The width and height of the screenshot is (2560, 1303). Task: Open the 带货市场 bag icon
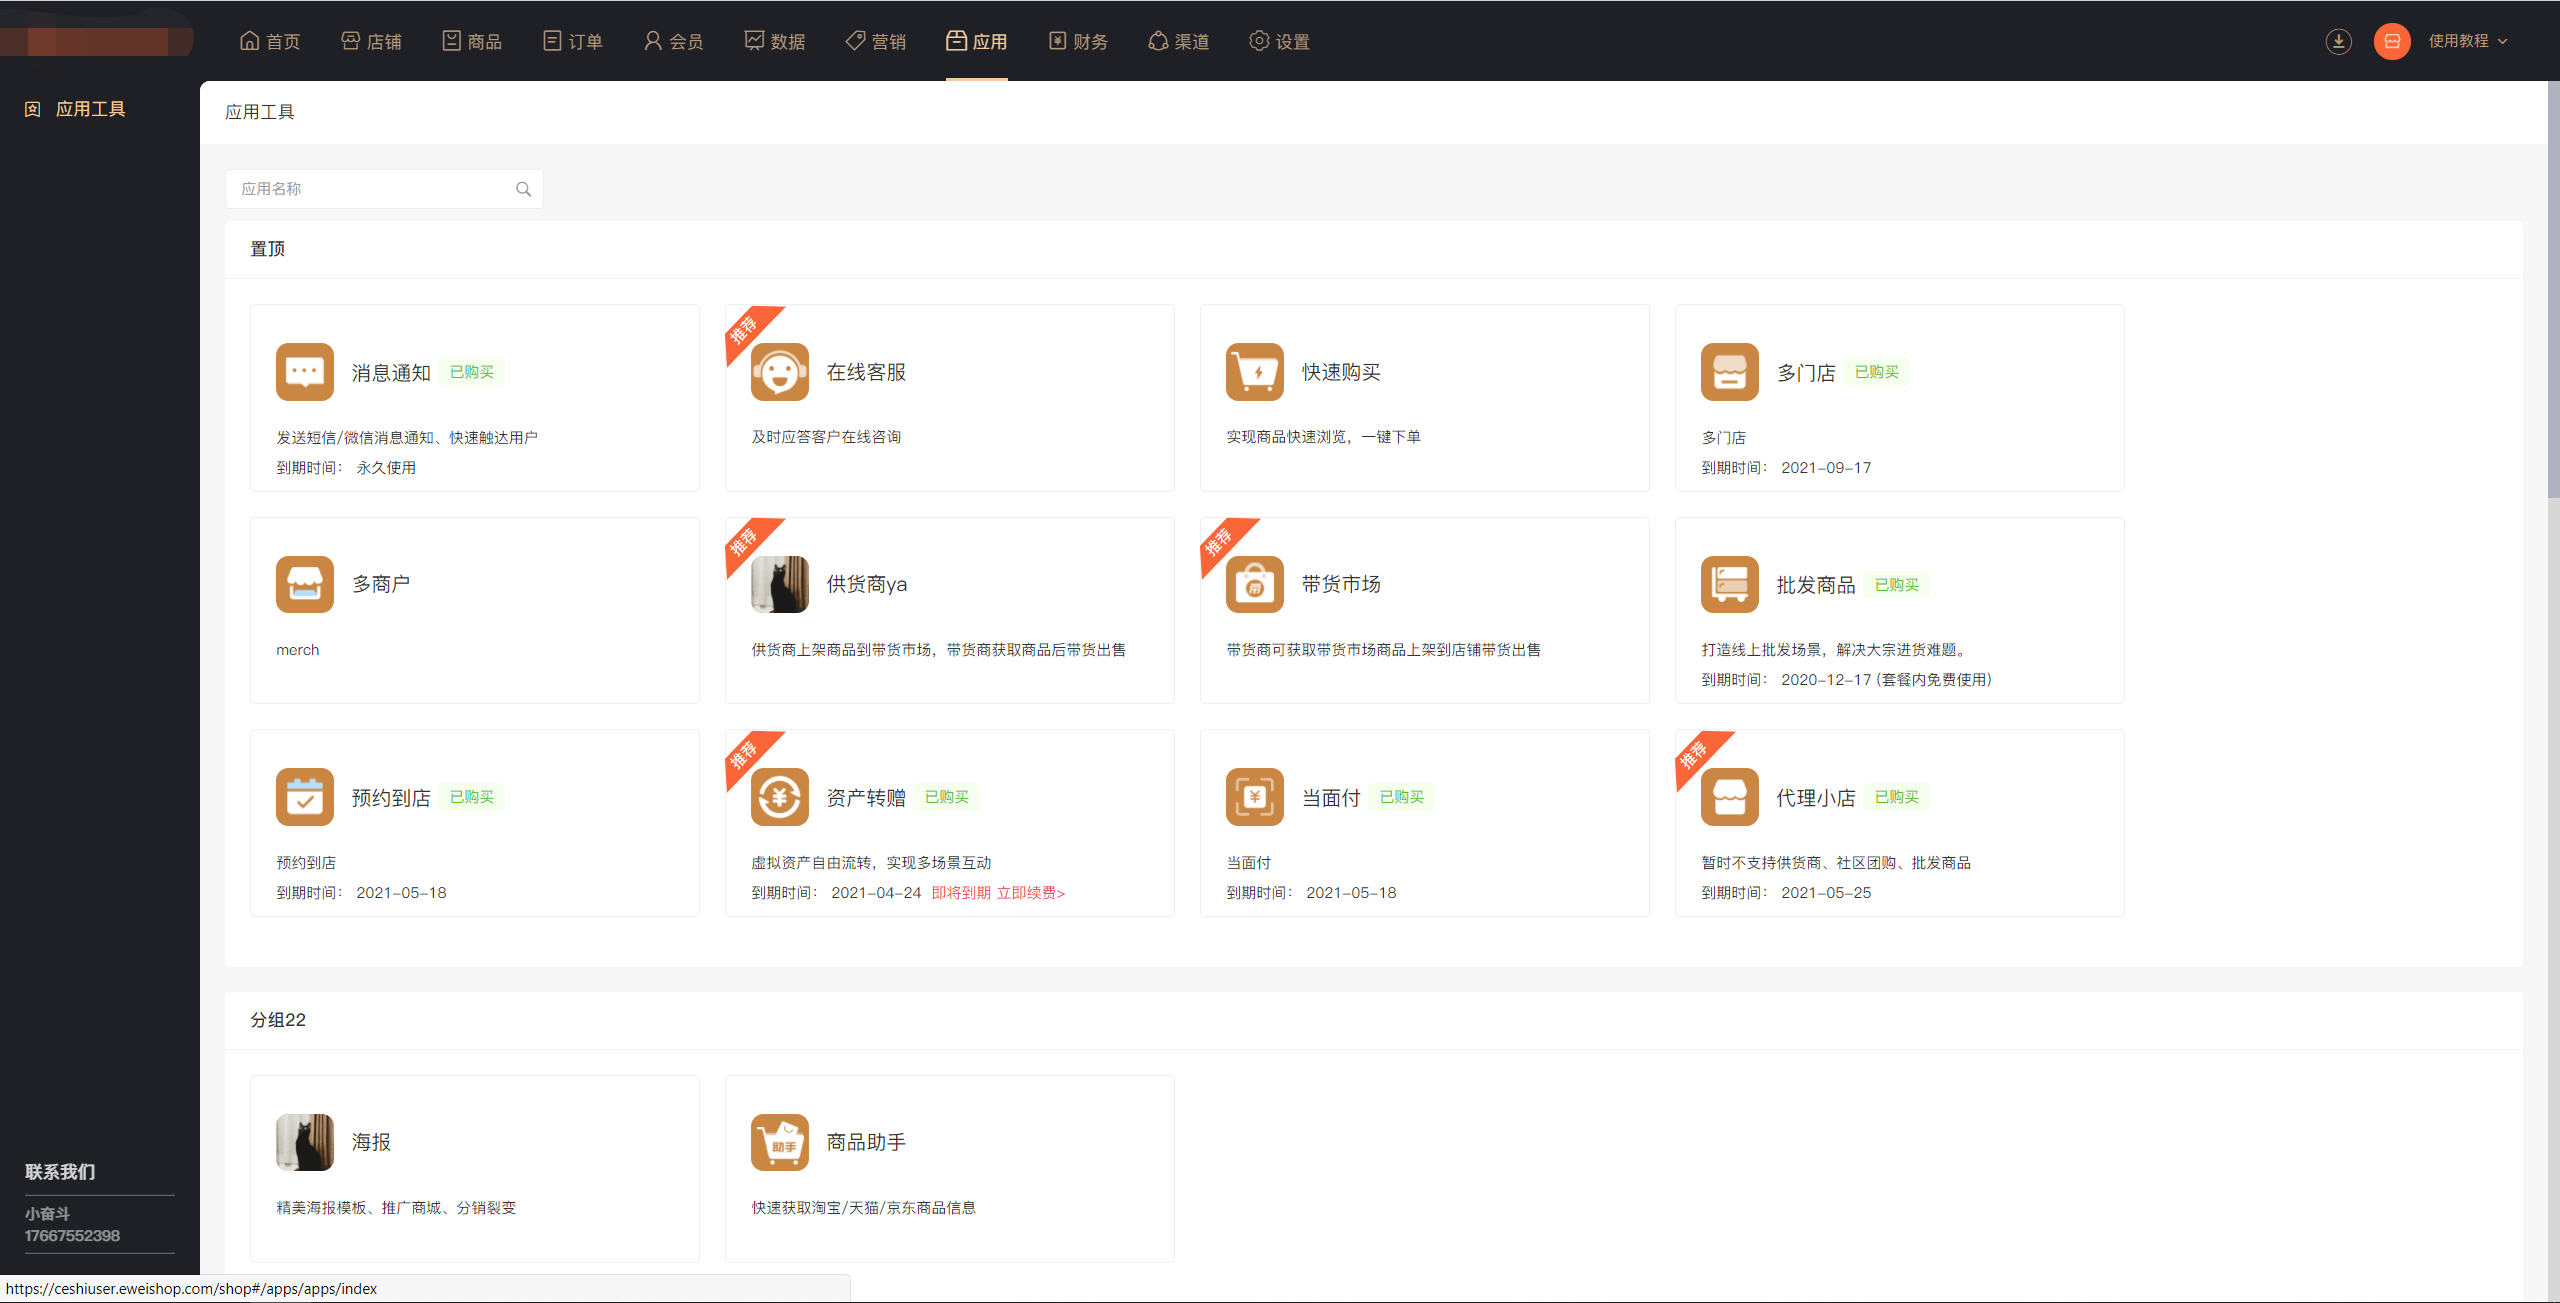(1255, 585)
